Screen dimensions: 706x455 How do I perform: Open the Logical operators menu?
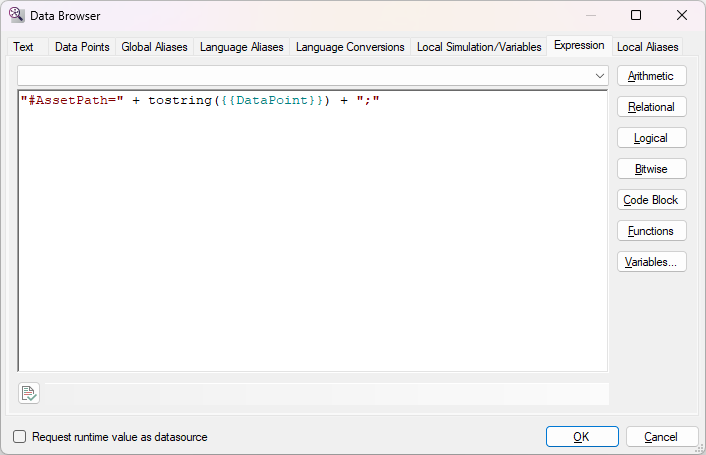pos(651,138)
